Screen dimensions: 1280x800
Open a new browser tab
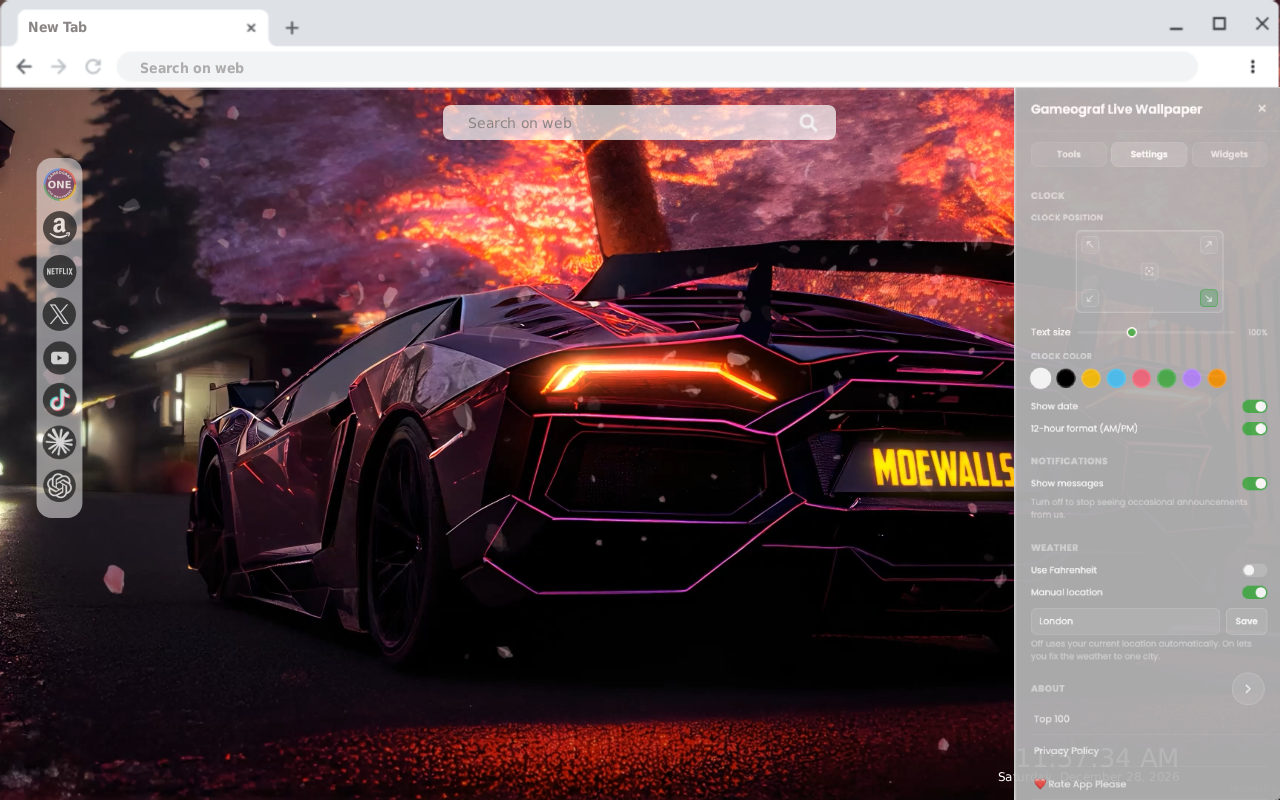click(292, 28)
